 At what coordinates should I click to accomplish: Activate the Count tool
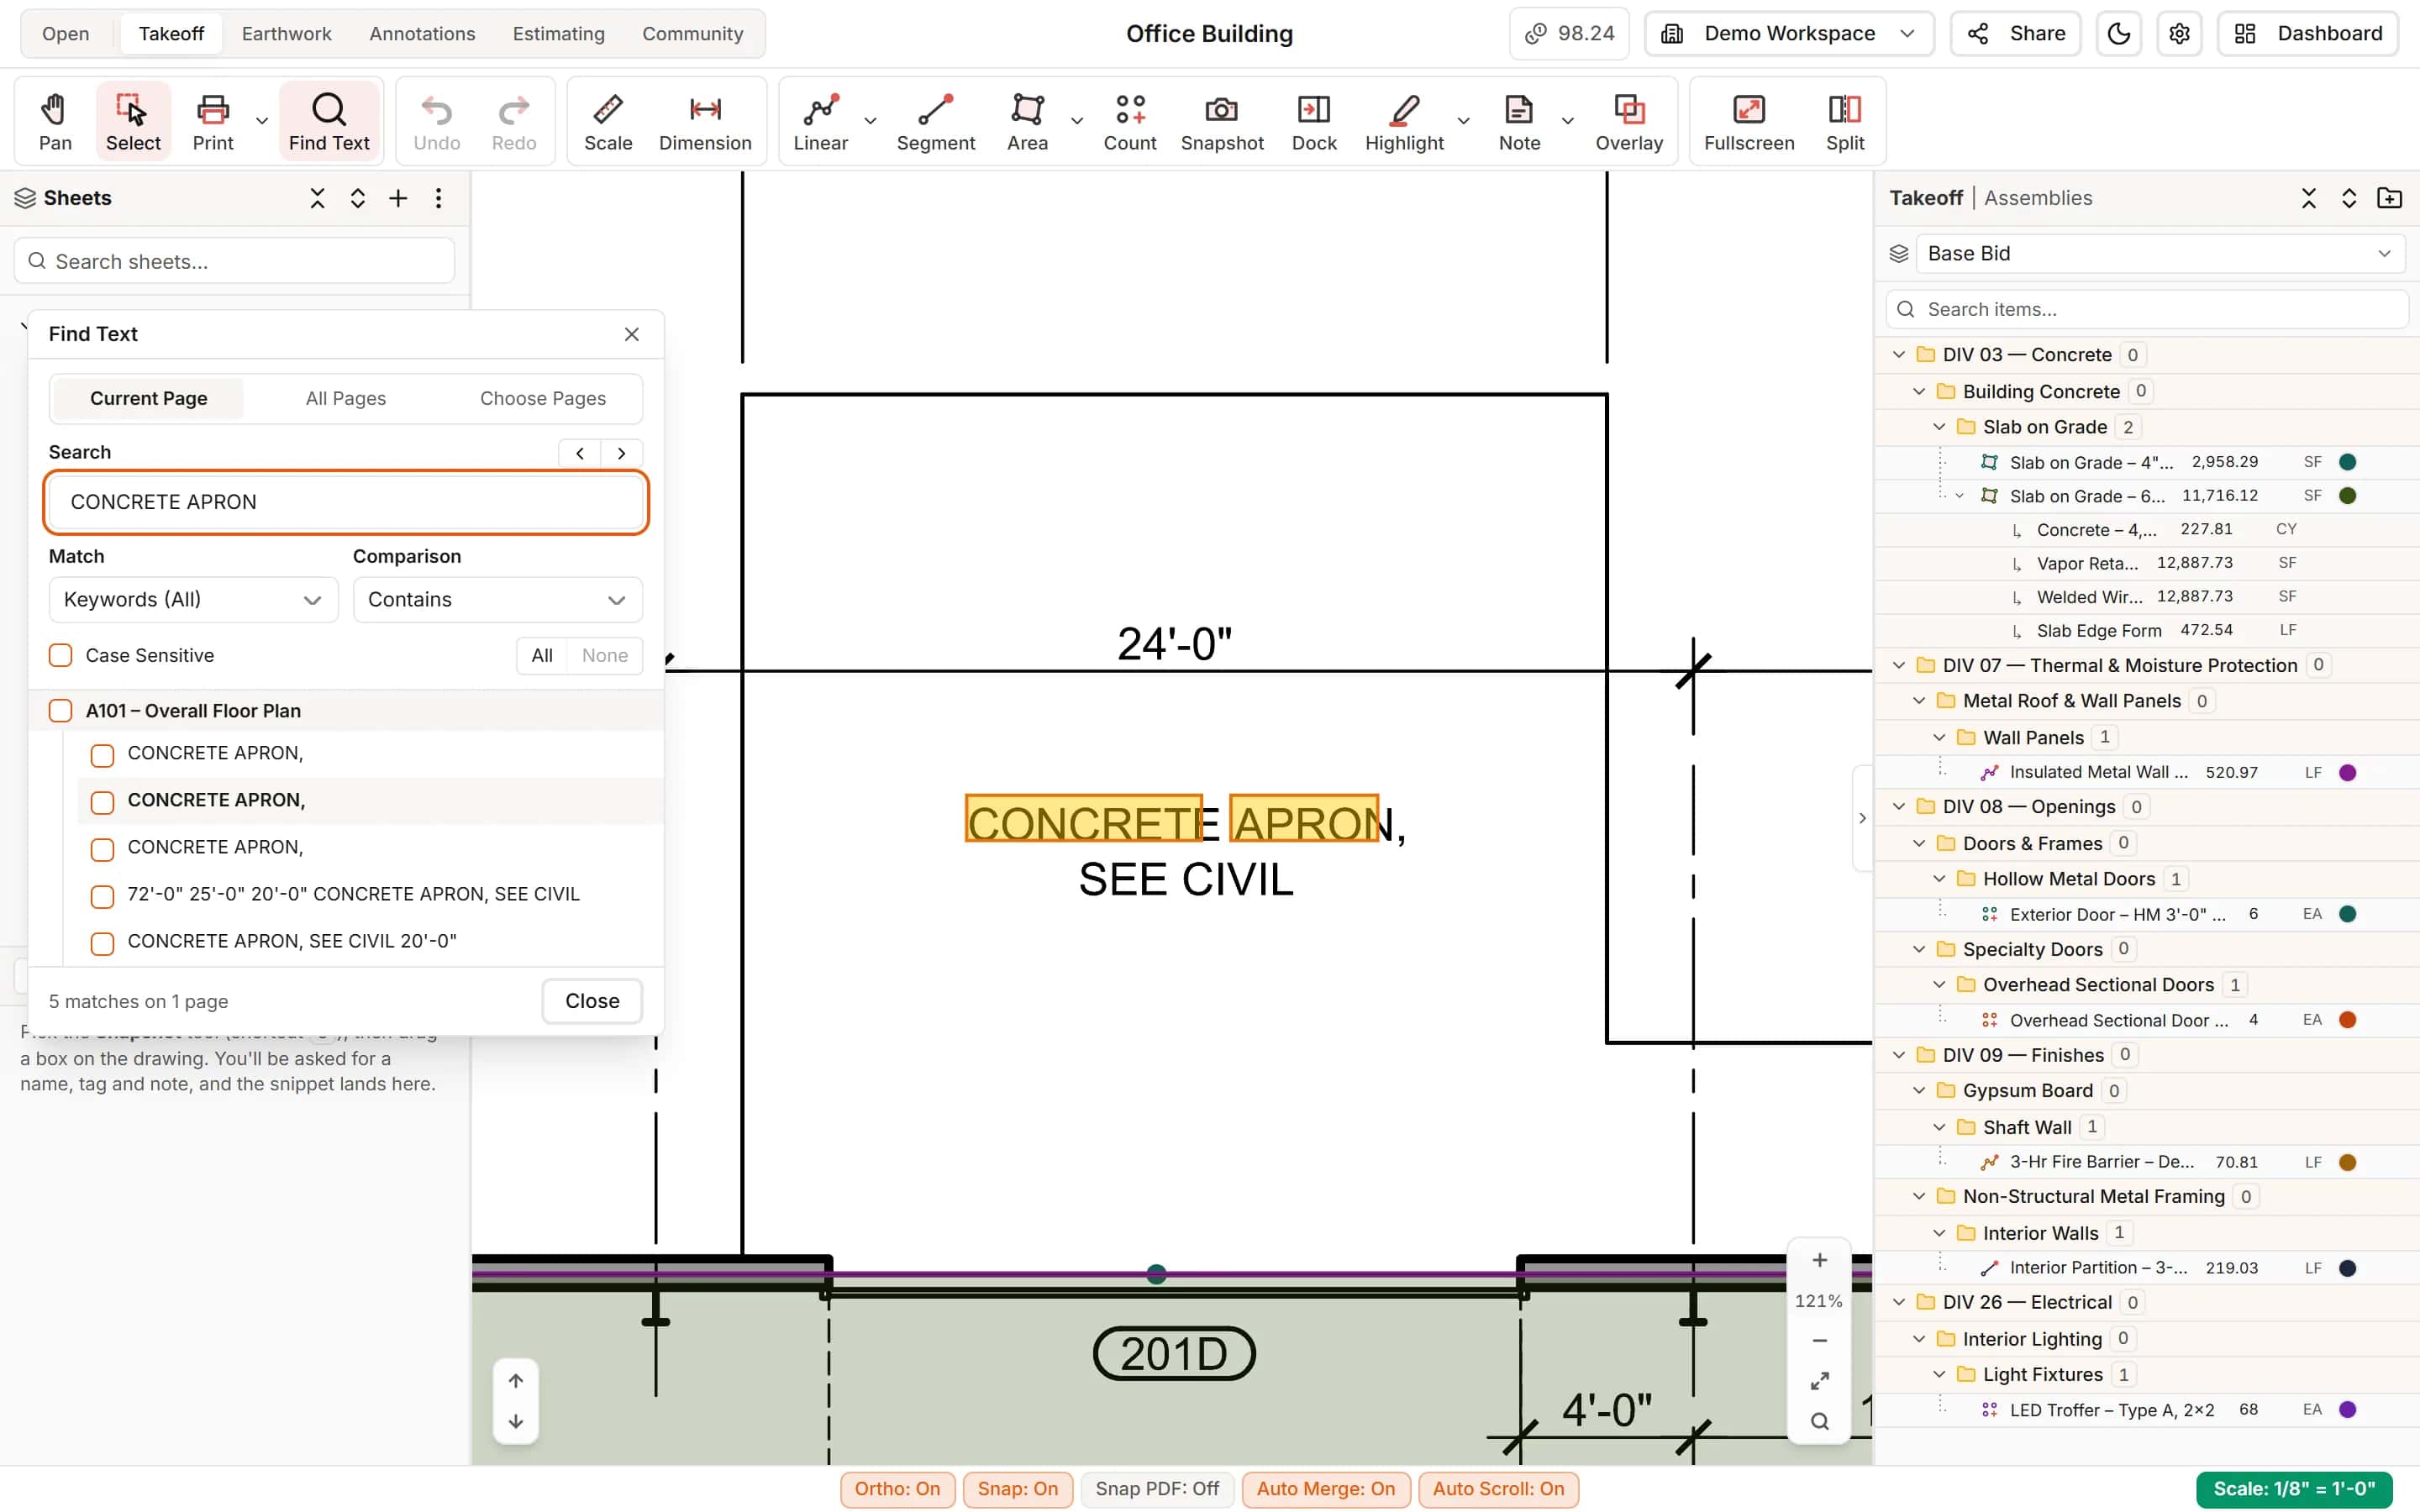click(1130, 121)
